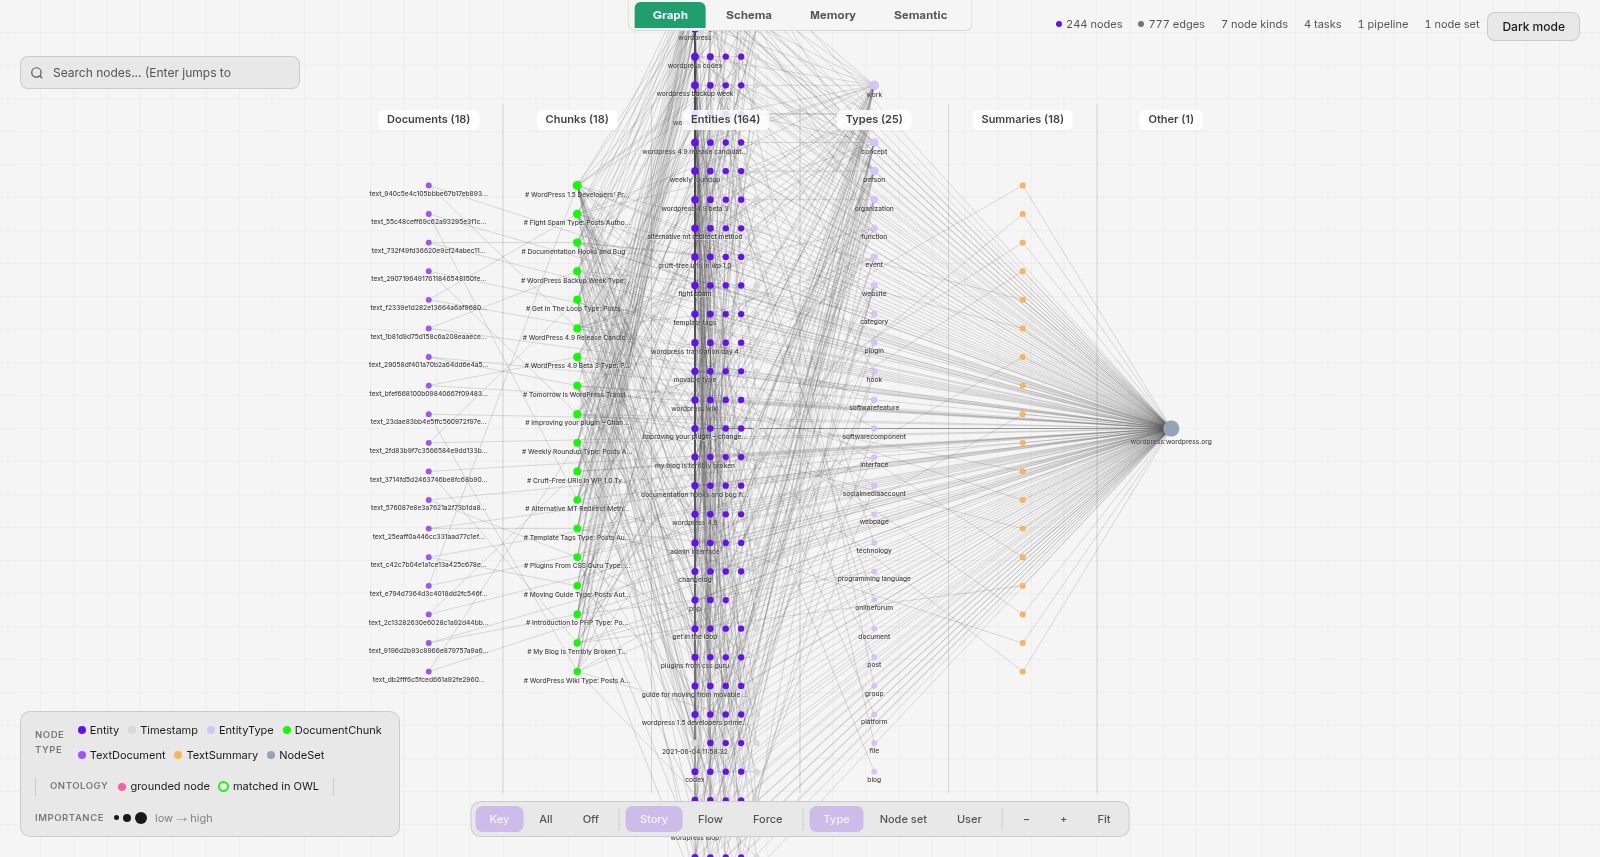Click the '7 node kinds' stat
This screenshot has height=857, width=1600.
coord(1254,24)
